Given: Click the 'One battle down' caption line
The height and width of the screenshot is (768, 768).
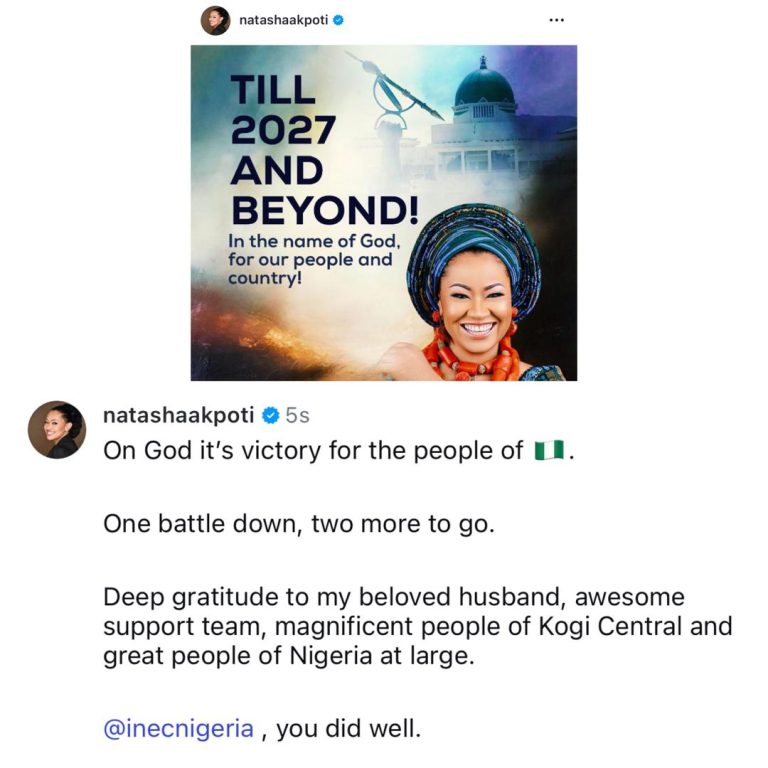Looking at the screenshot, I should click(x=299, y=524).
